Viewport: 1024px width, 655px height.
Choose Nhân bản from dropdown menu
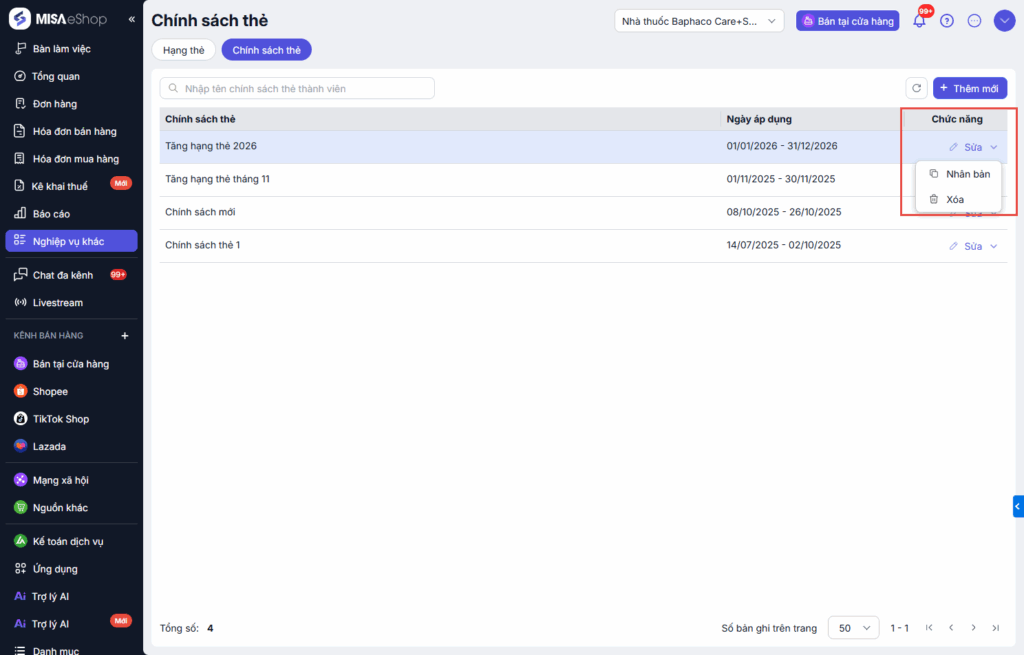pyautogui.click(x=959, y=174)
